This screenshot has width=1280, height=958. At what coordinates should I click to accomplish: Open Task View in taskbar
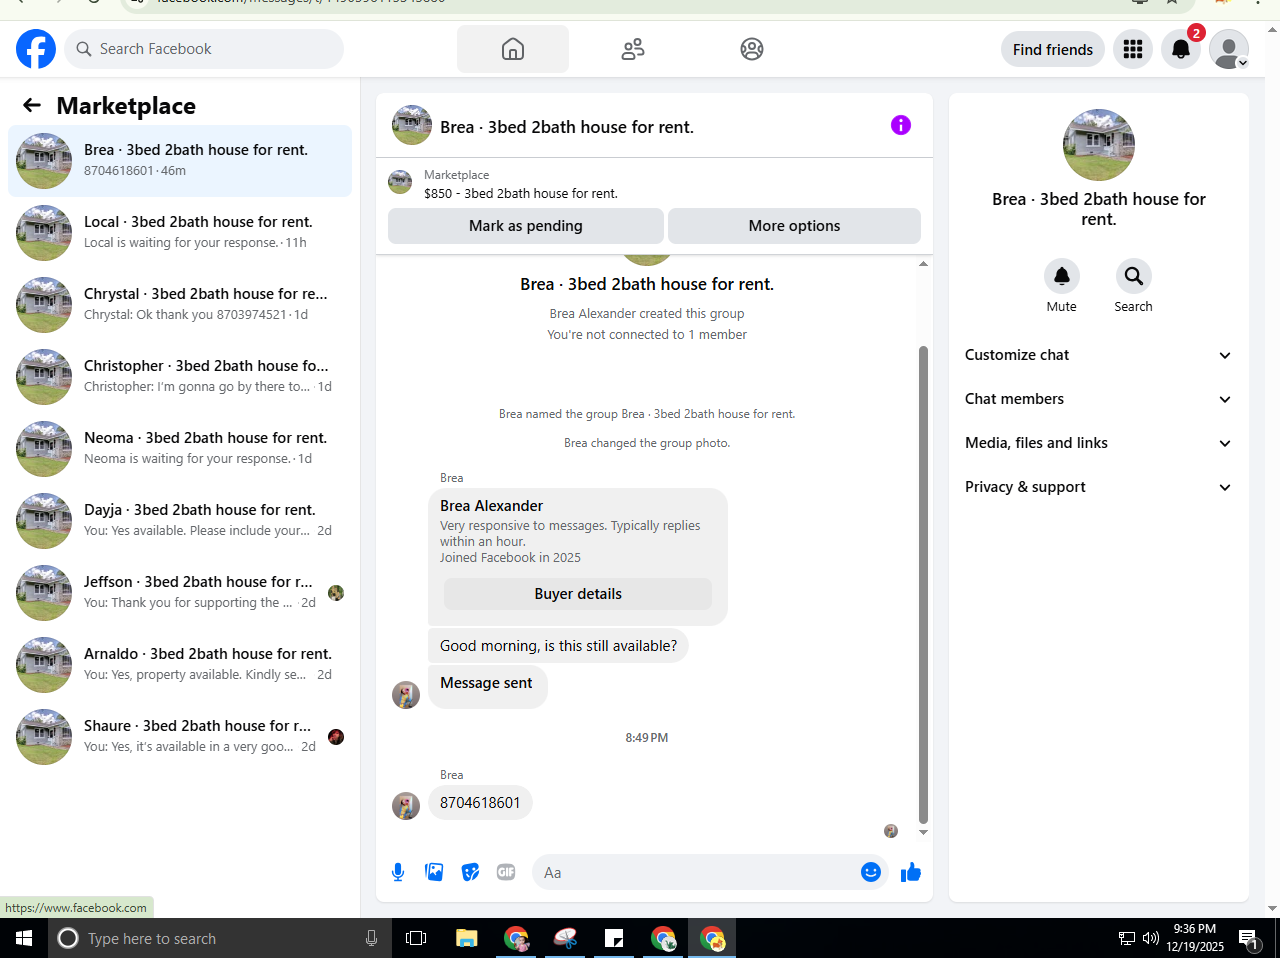pyautogui.click(x=416, y=938)
